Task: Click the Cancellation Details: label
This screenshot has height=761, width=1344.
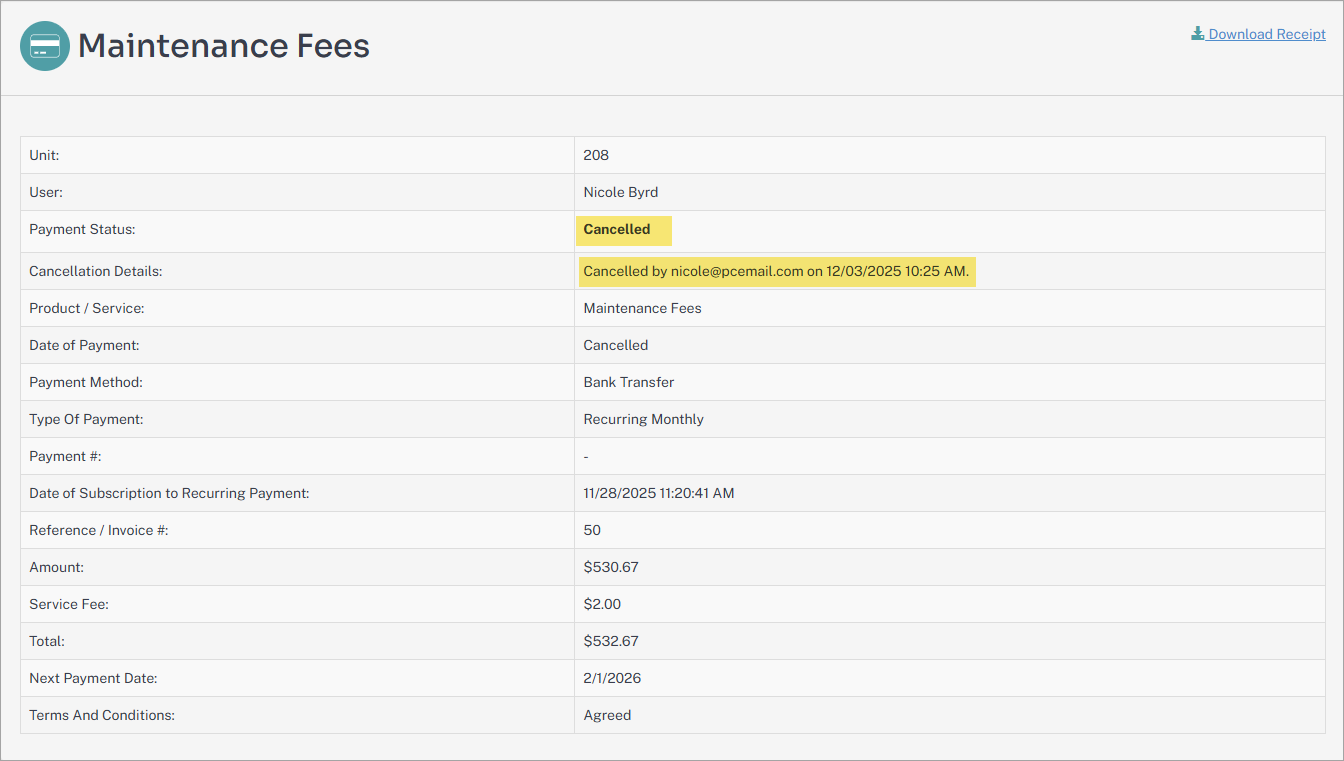Action: click(96, 271)
